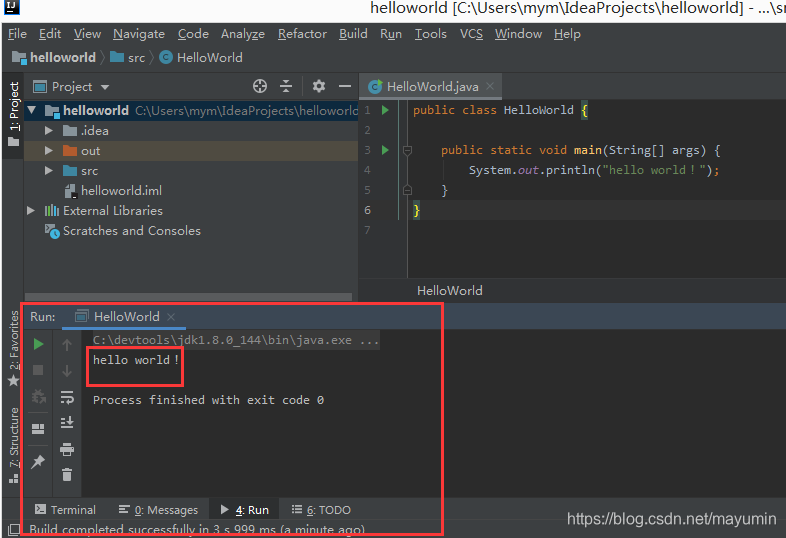Open the View menu

pos(87,34)
